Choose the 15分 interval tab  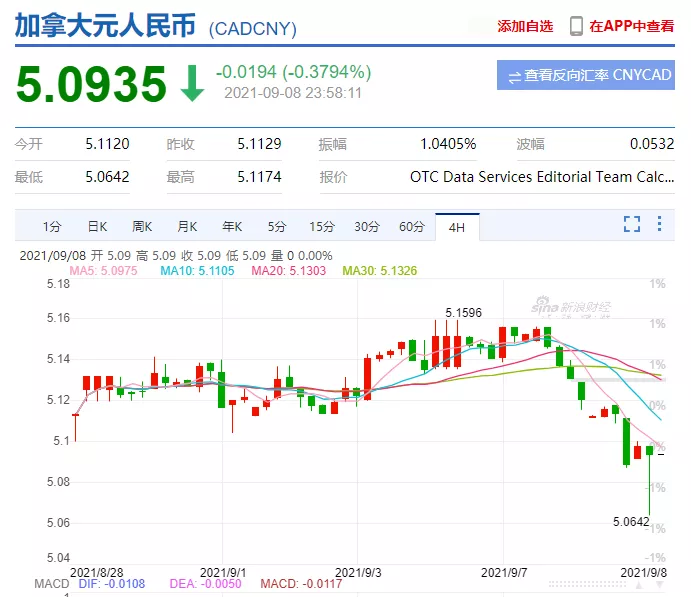coord(321,226)
